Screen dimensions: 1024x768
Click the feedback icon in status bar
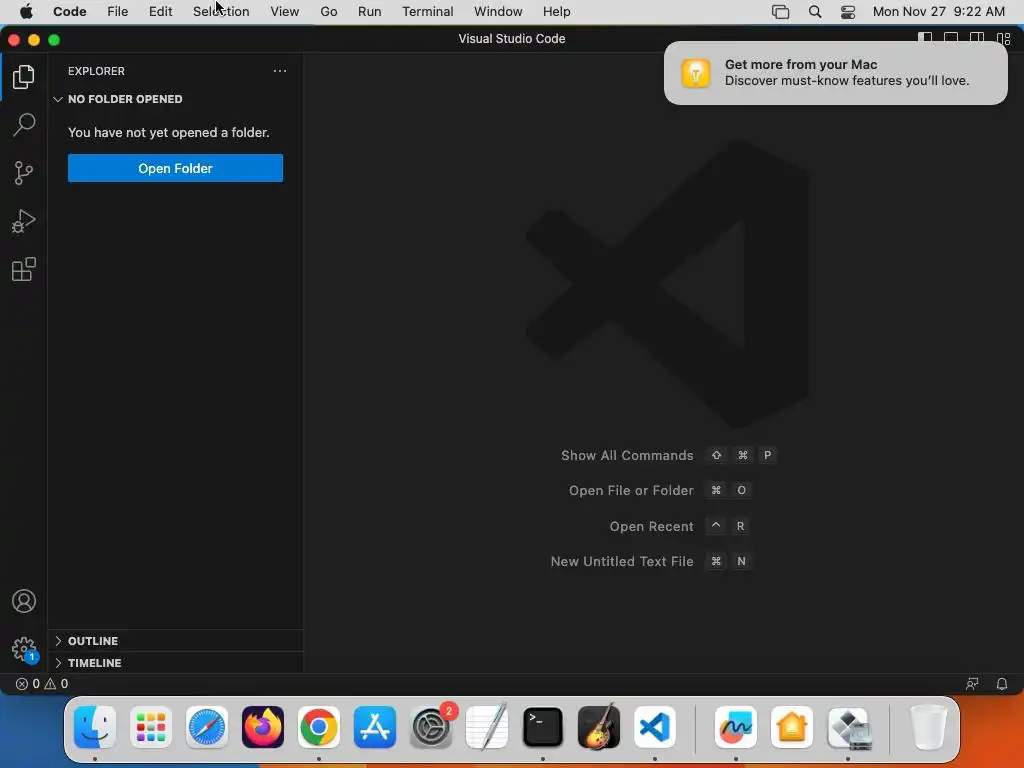pyautogui.click(x=972, y=684)
